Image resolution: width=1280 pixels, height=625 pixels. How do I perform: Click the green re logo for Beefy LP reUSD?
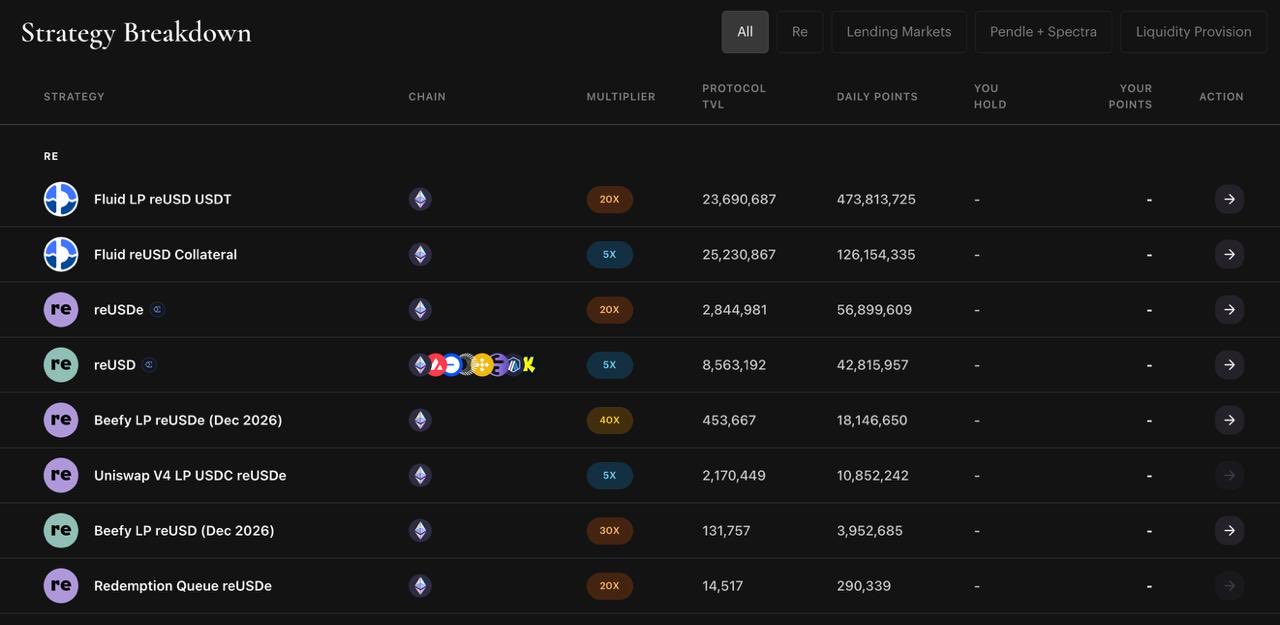[61, 530]
